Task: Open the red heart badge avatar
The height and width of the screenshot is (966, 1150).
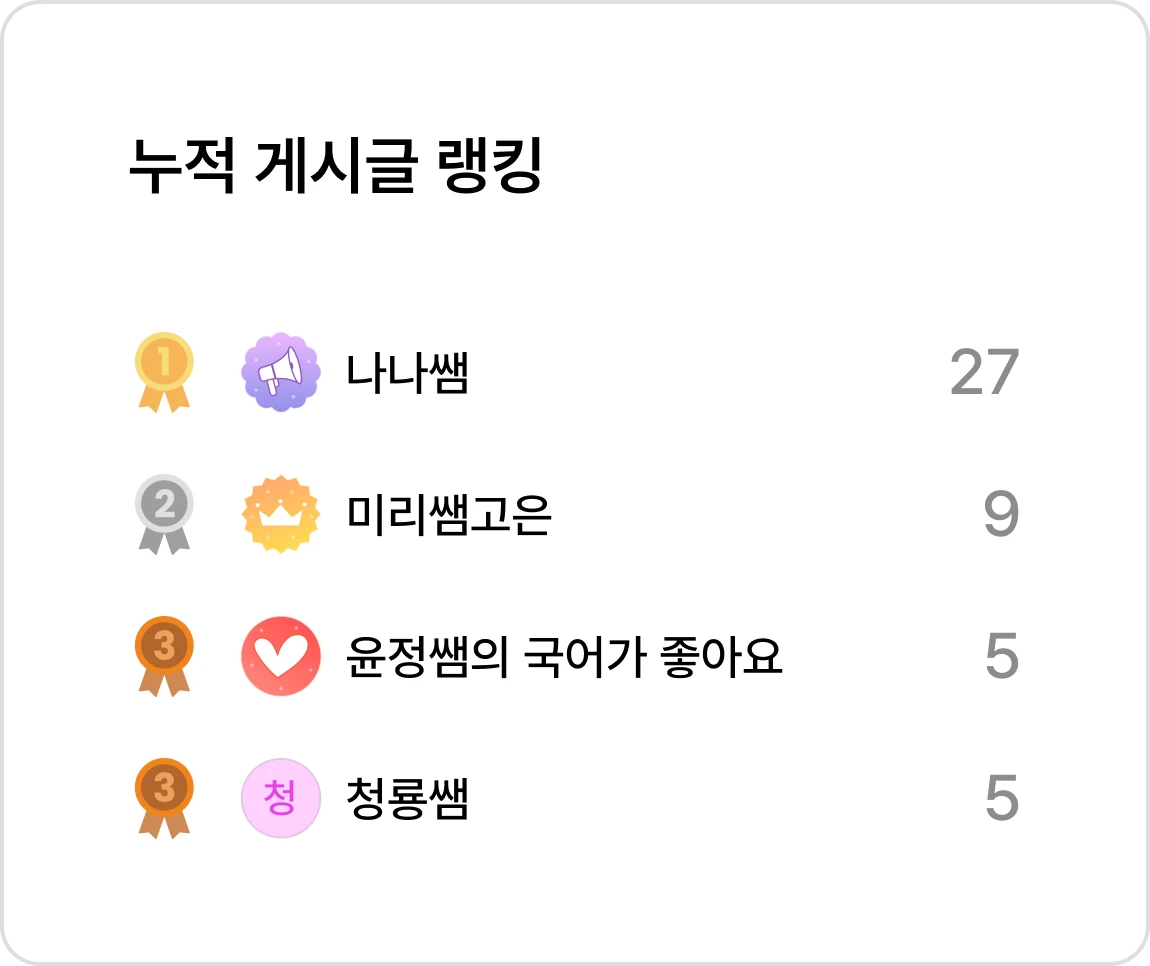Action: 281,656
